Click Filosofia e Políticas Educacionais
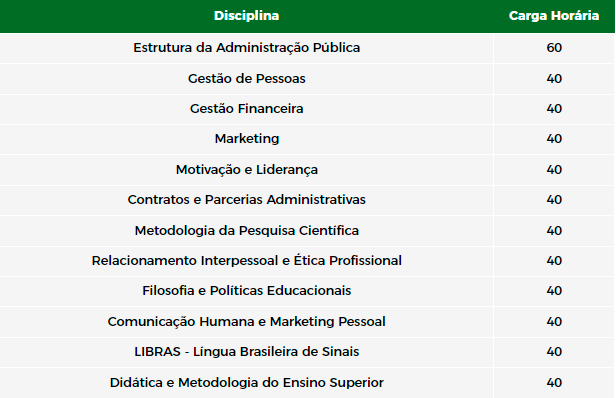616x398 pixels. pyautogui.click(x=246, y=291)
